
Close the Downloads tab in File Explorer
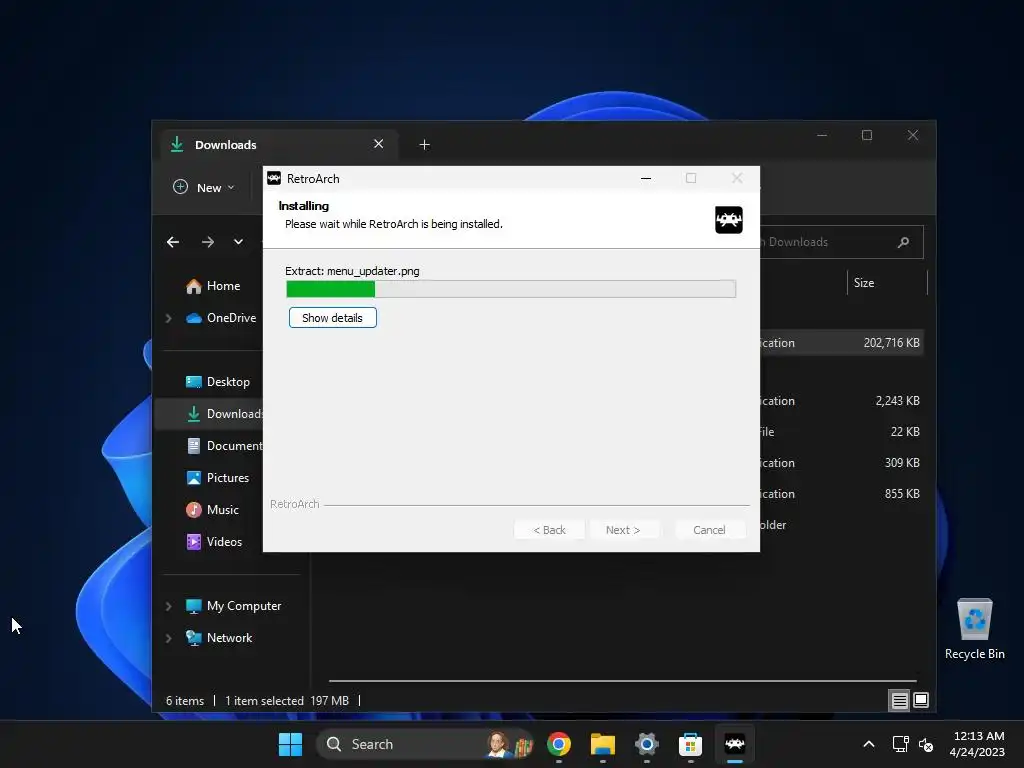pos(378,144)
